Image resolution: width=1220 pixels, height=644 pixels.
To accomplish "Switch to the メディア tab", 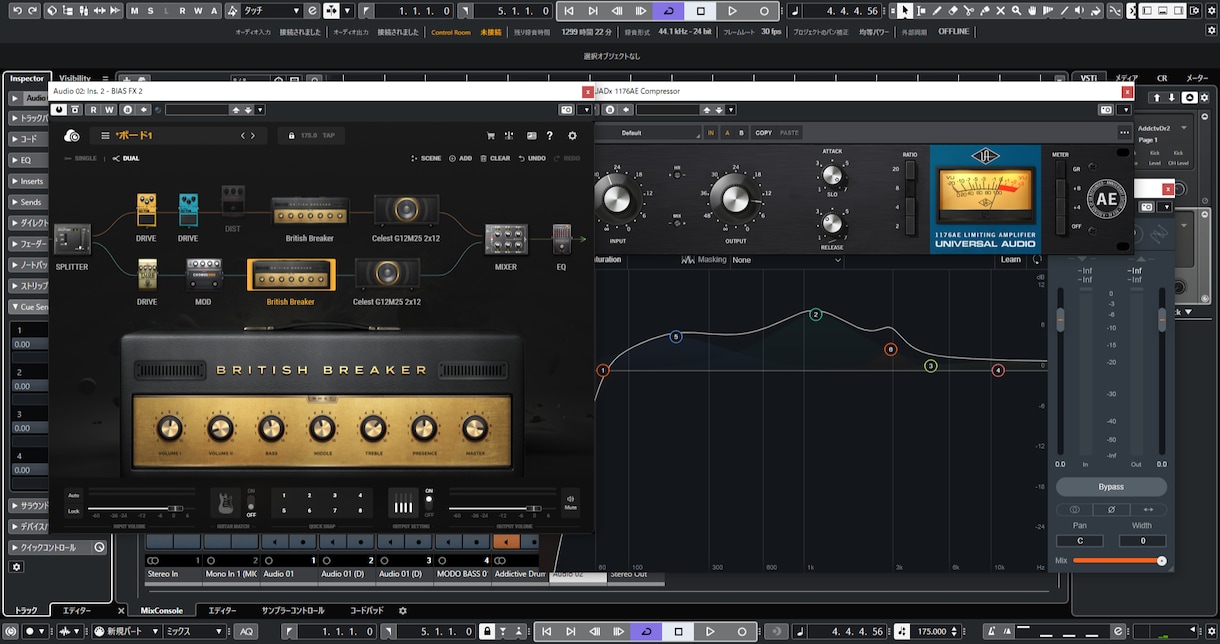I will (x=1126, y=78).
